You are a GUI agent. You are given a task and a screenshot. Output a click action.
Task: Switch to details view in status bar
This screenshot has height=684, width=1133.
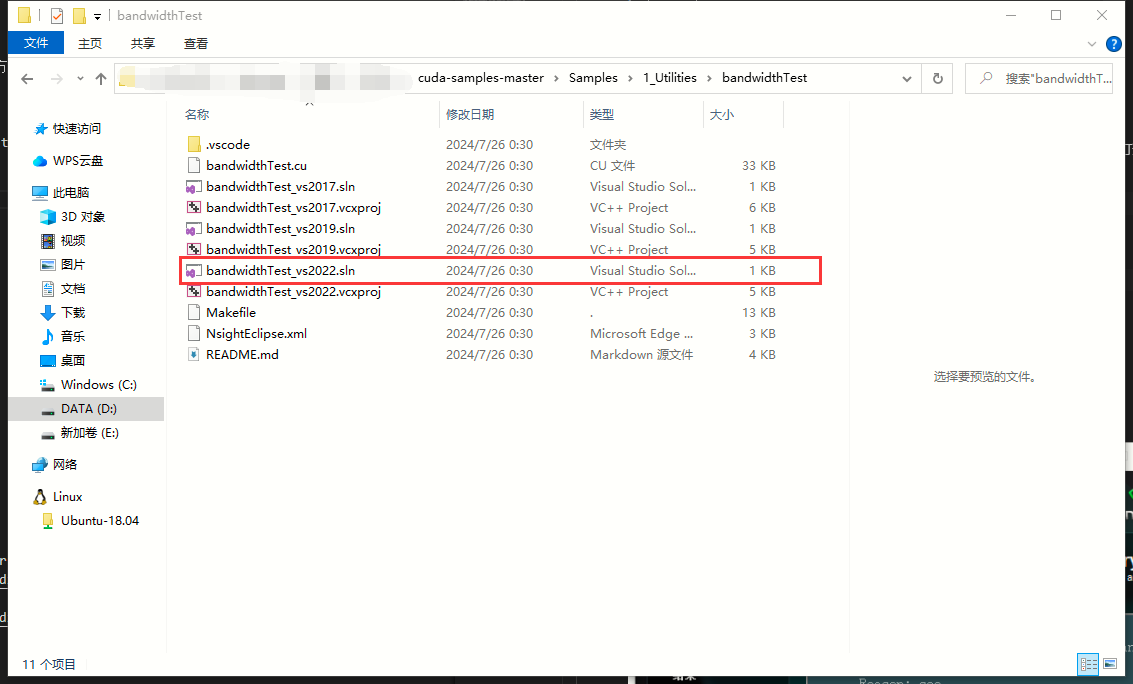(x=1088, y=664)
